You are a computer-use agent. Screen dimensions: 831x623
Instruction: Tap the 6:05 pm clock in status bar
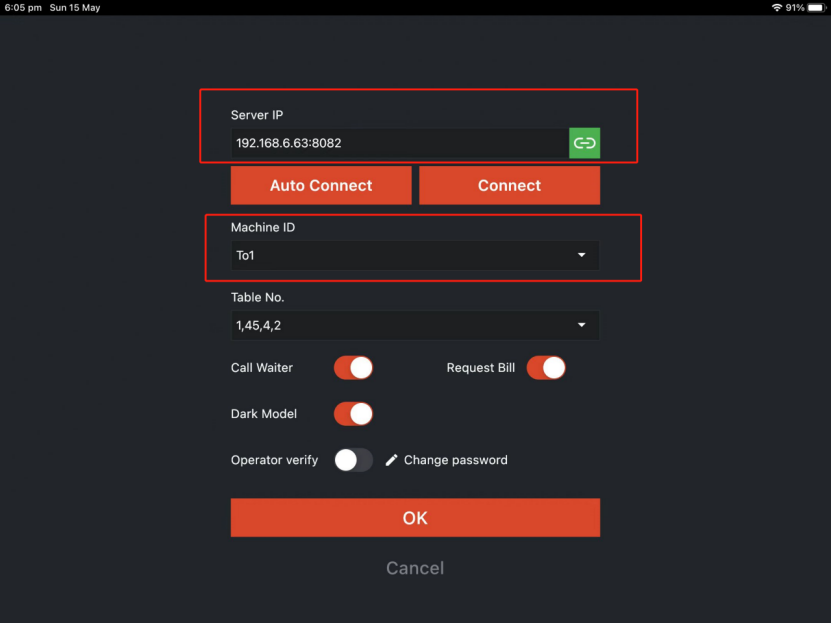(x=22, y=7)
